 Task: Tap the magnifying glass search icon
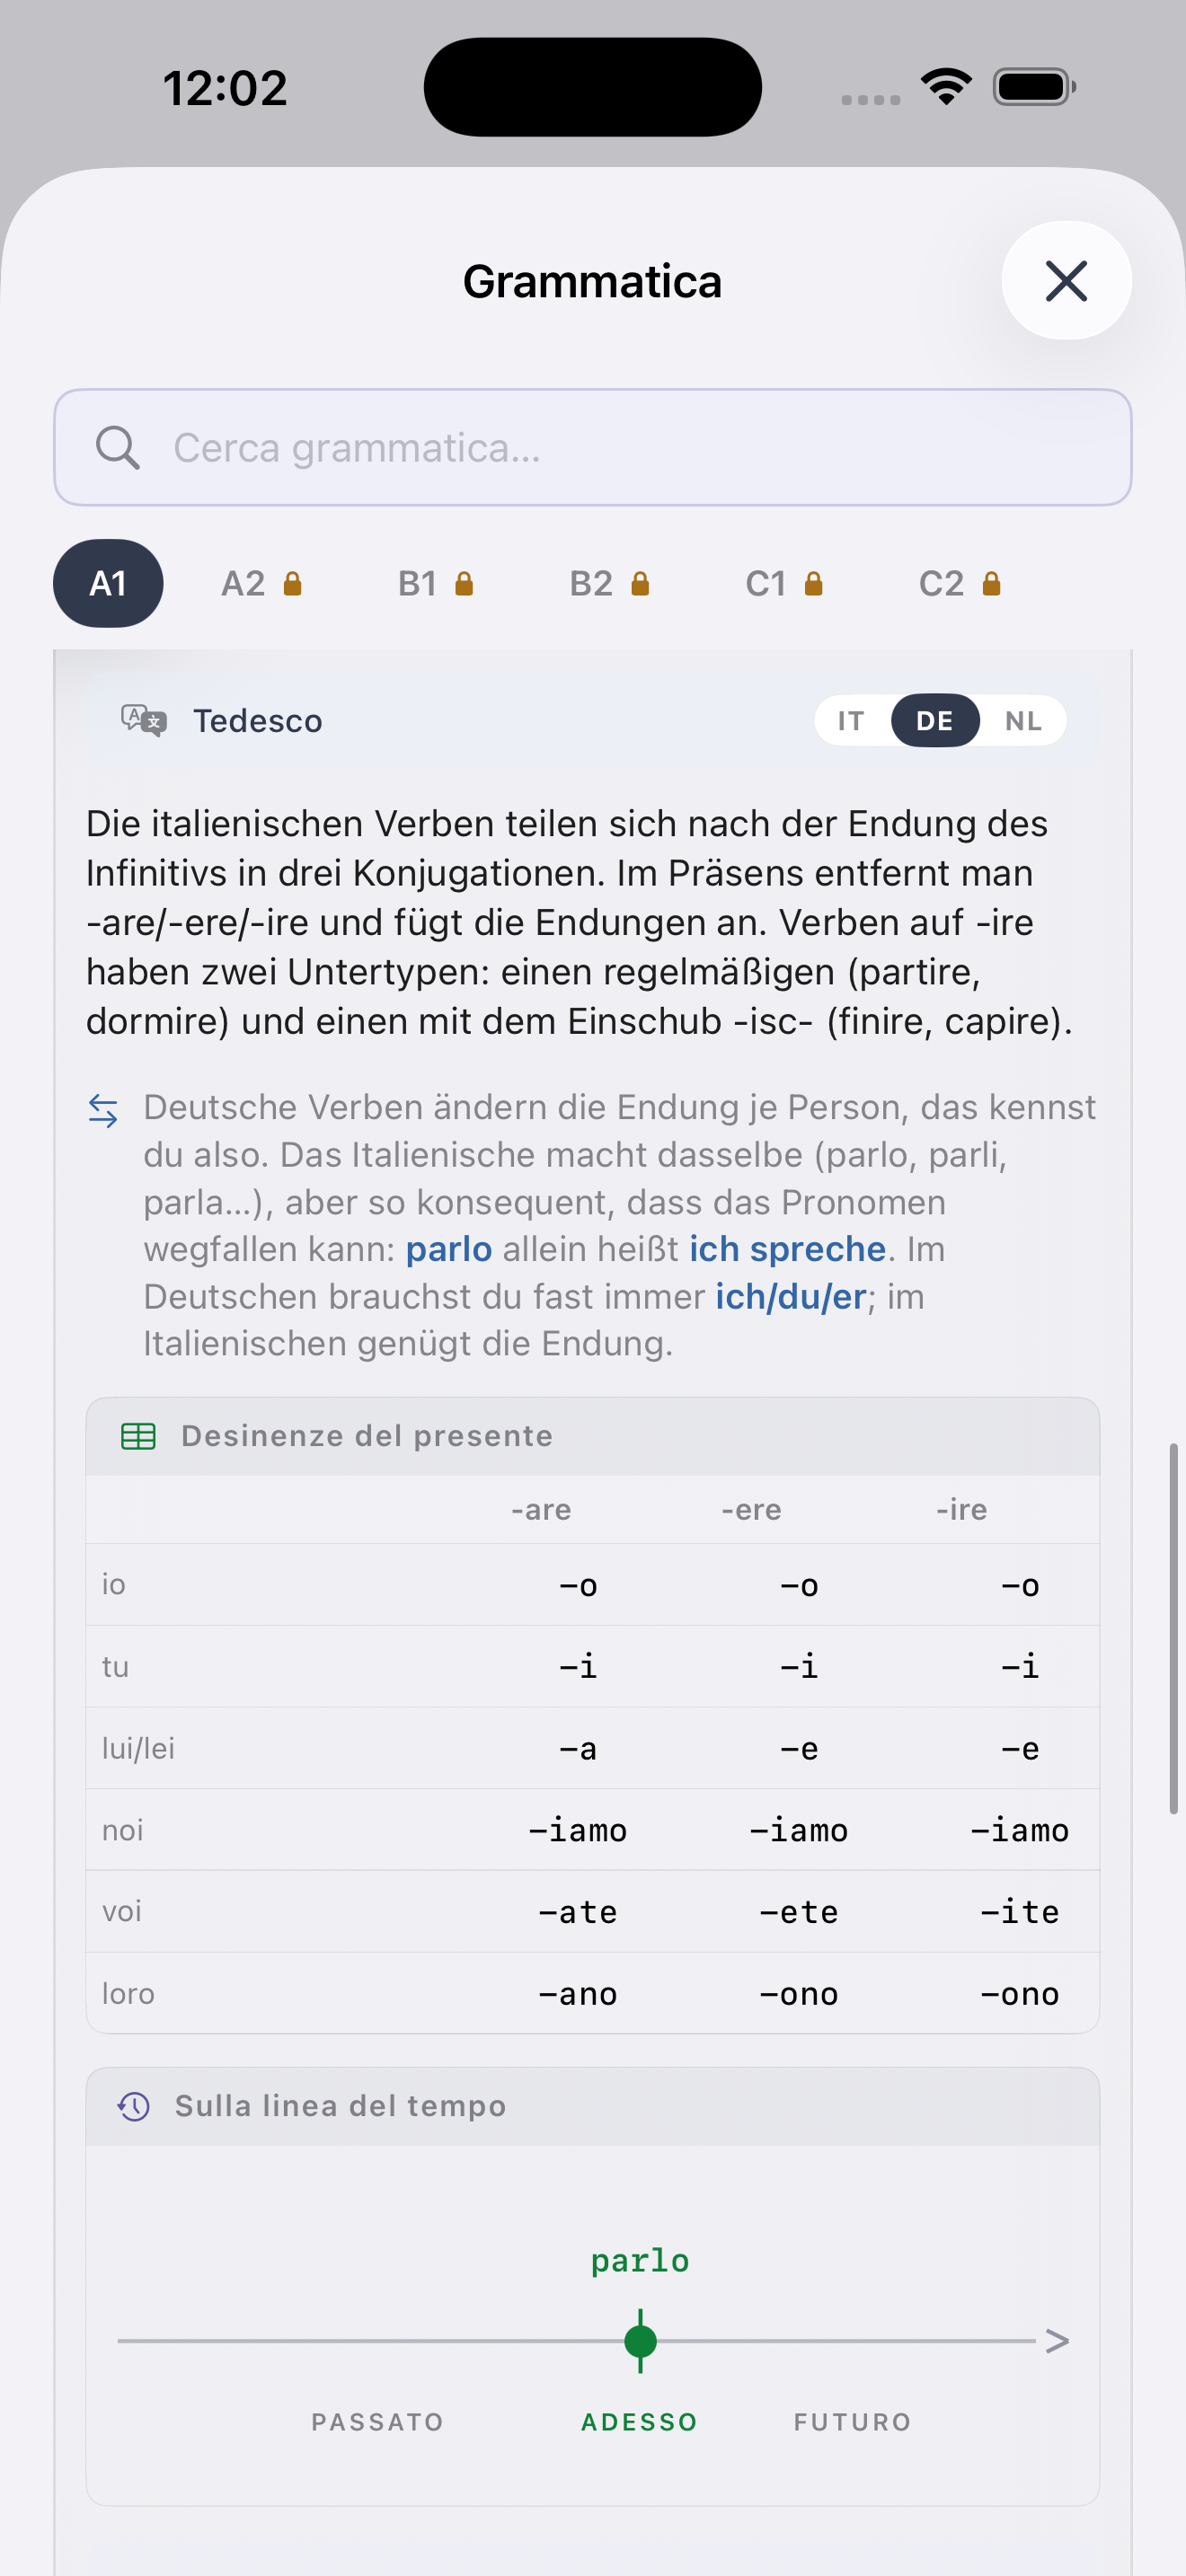point(117,447)
